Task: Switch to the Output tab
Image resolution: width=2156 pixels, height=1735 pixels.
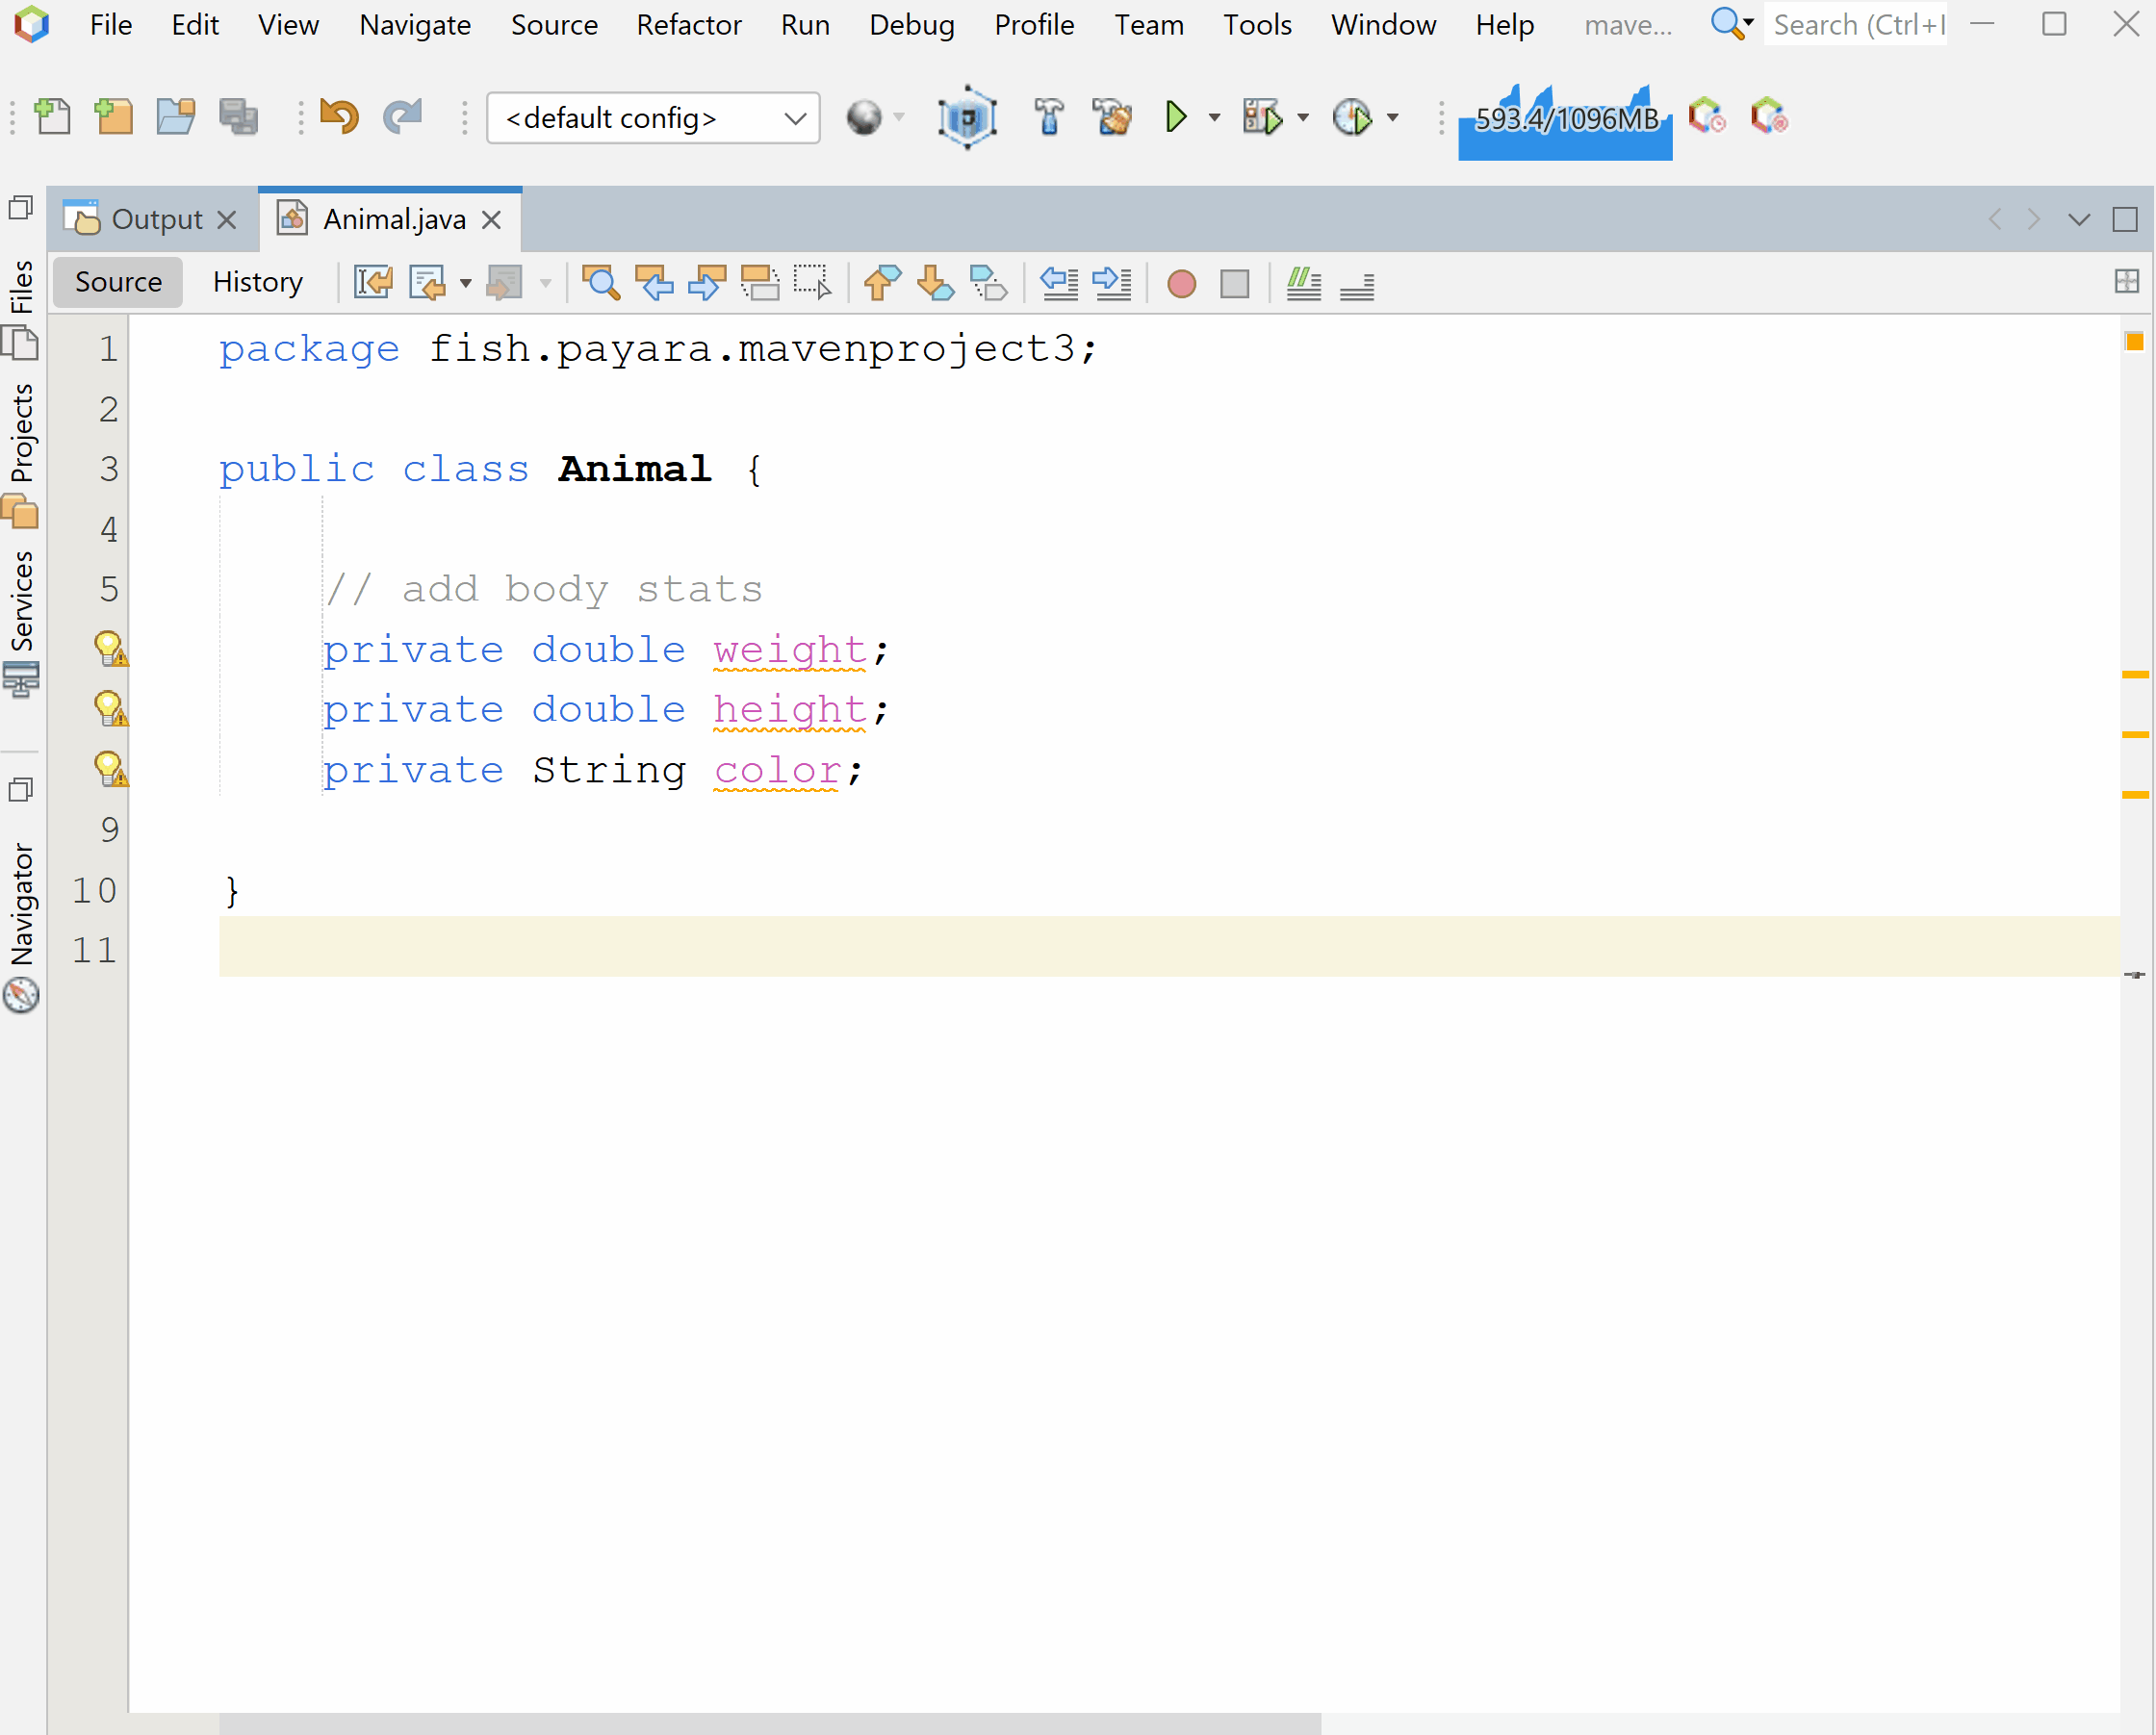Action: (x=156, y=219)
